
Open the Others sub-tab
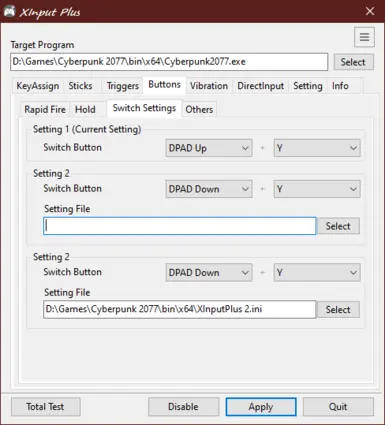coord(199,109)
